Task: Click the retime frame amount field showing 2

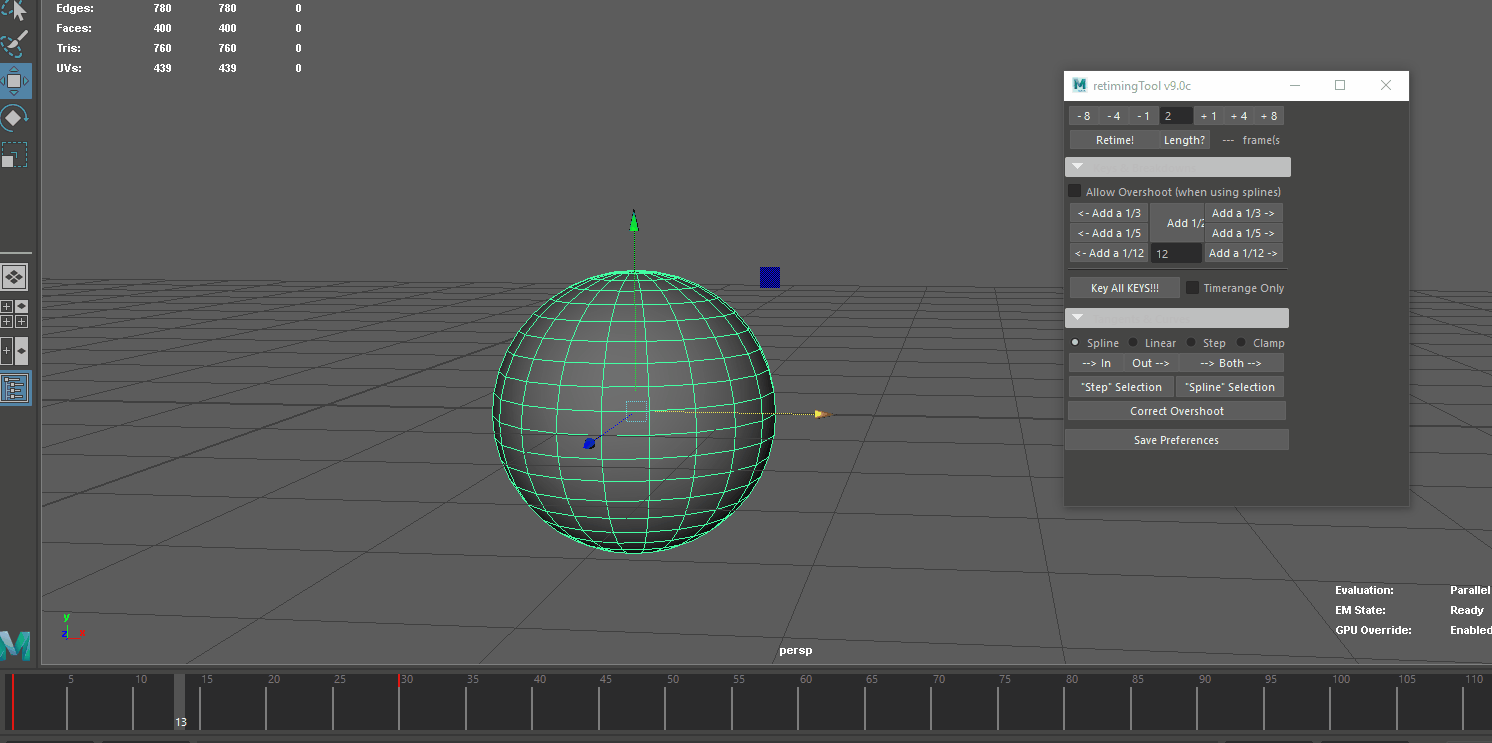Action: pos(1176,116)
